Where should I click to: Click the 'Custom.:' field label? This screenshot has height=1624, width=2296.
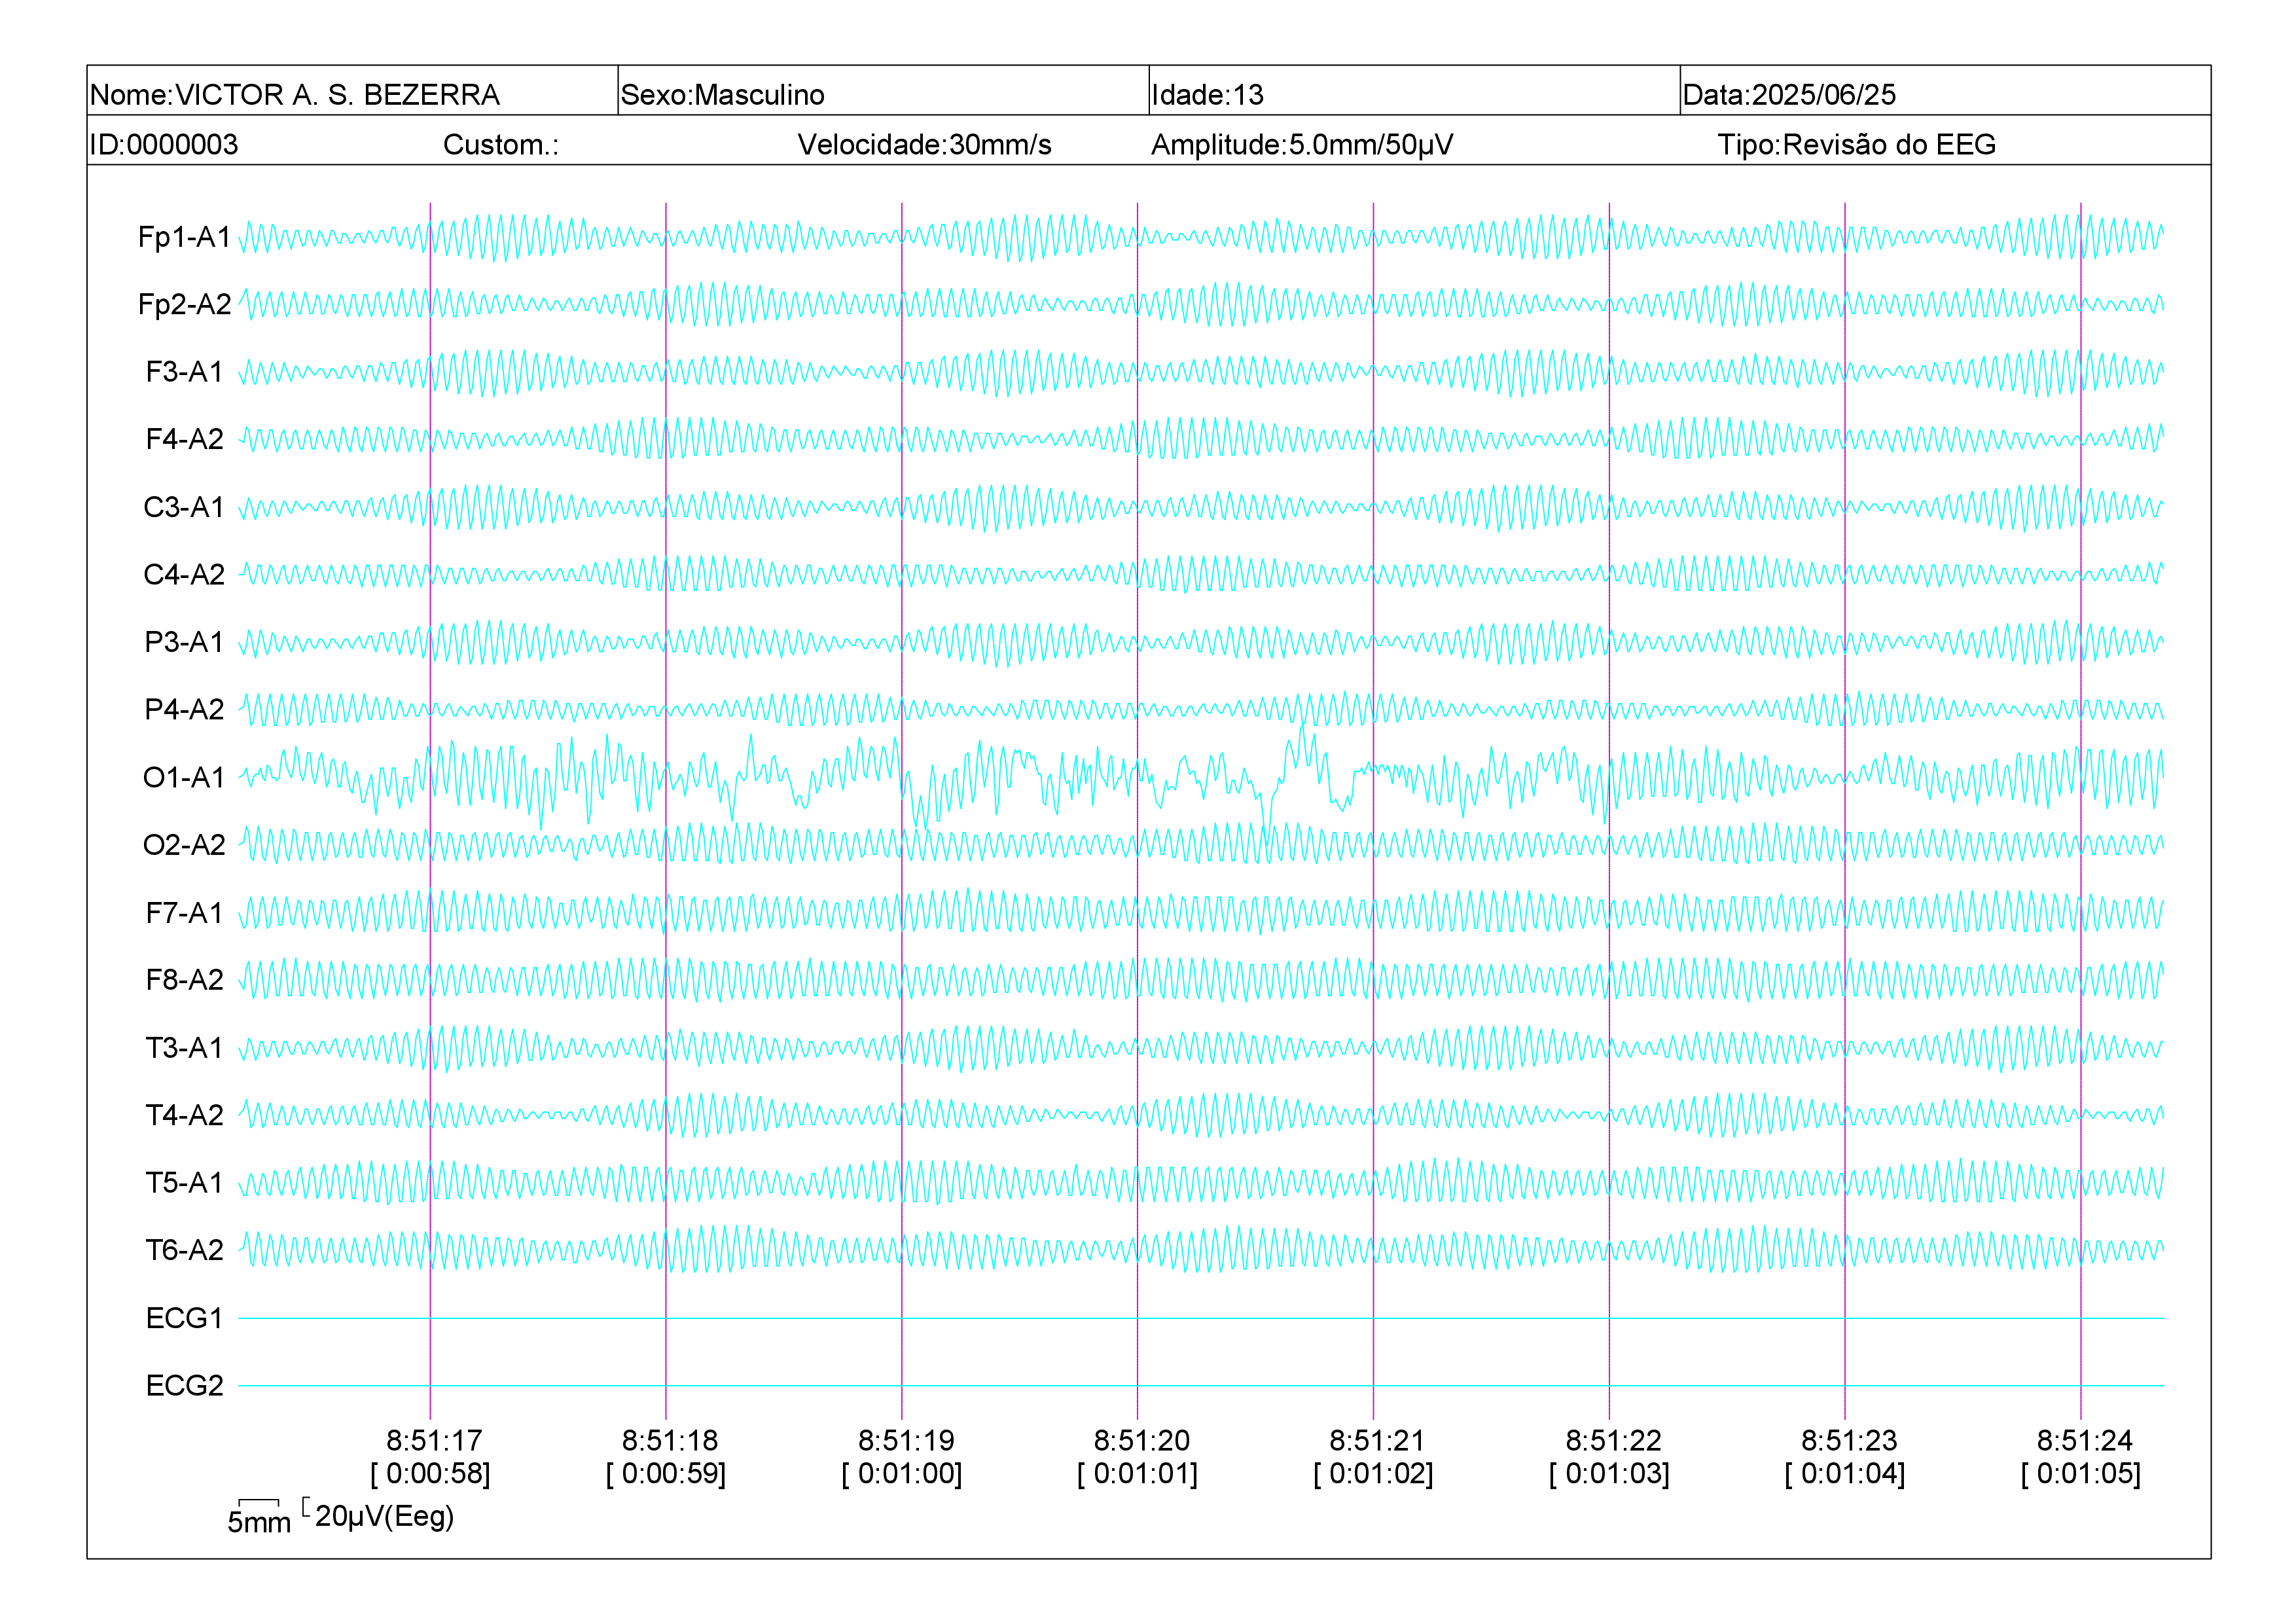[501, 145]
